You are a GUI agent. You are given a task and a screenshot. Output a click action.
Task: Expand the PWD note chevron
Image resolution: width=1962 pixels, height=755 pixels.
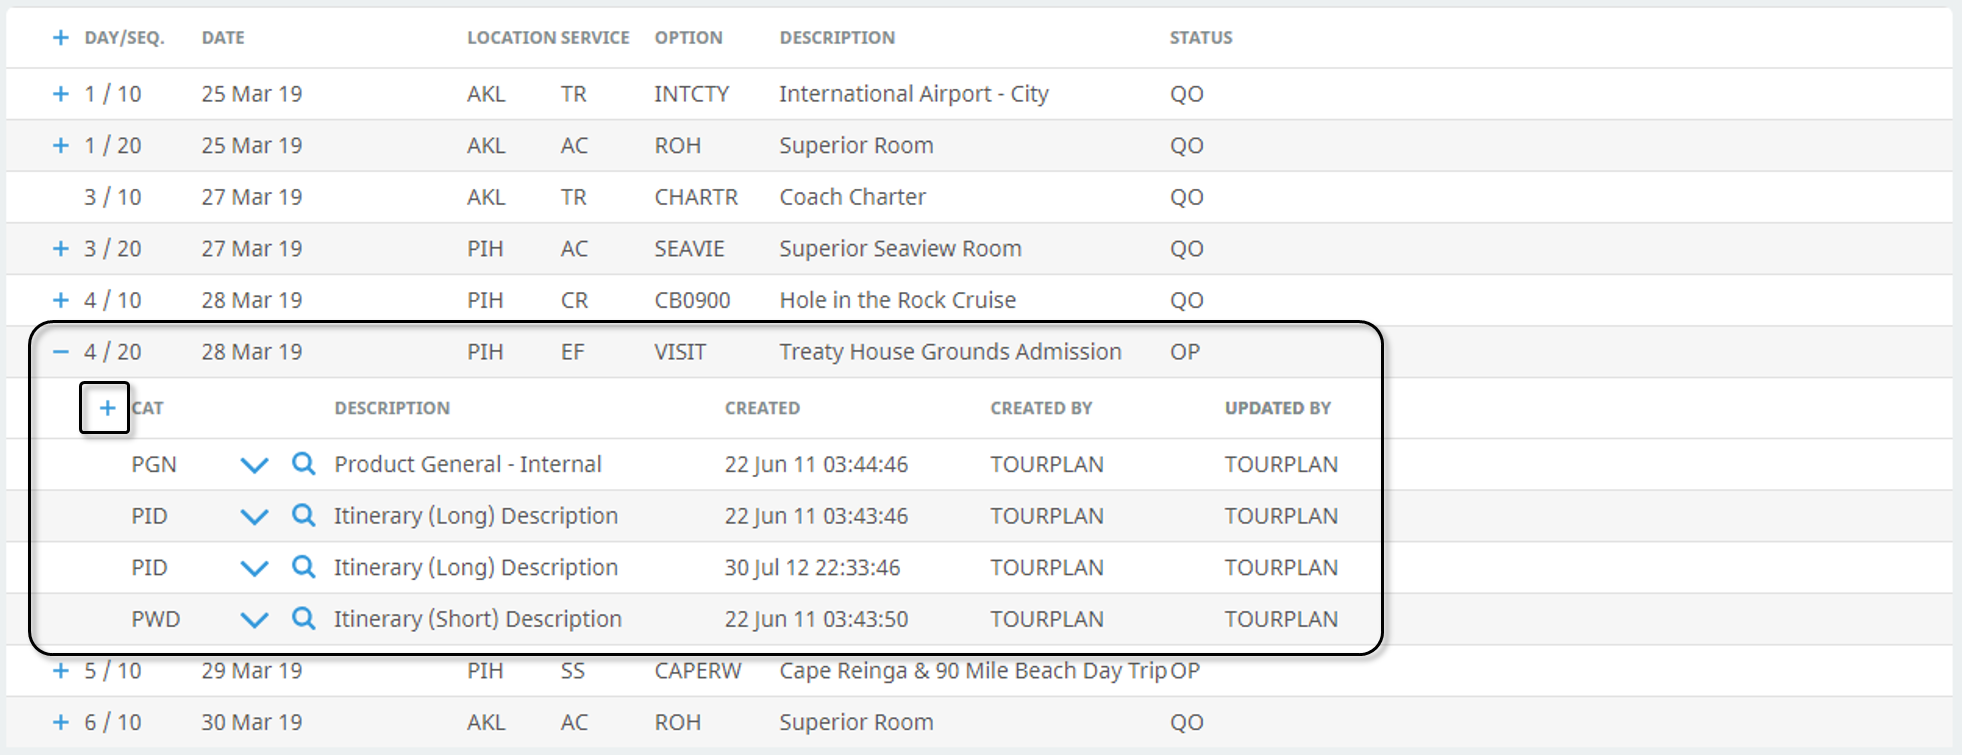click(x=255, y=620)
